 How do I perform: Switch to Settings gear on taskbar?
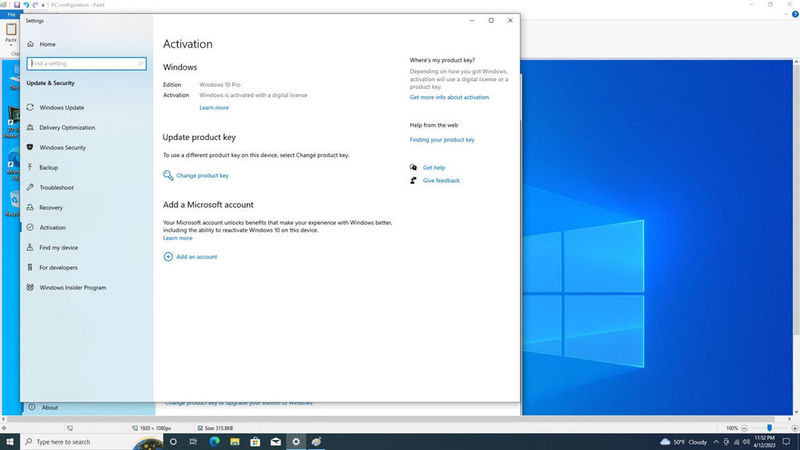click(296, 442)
